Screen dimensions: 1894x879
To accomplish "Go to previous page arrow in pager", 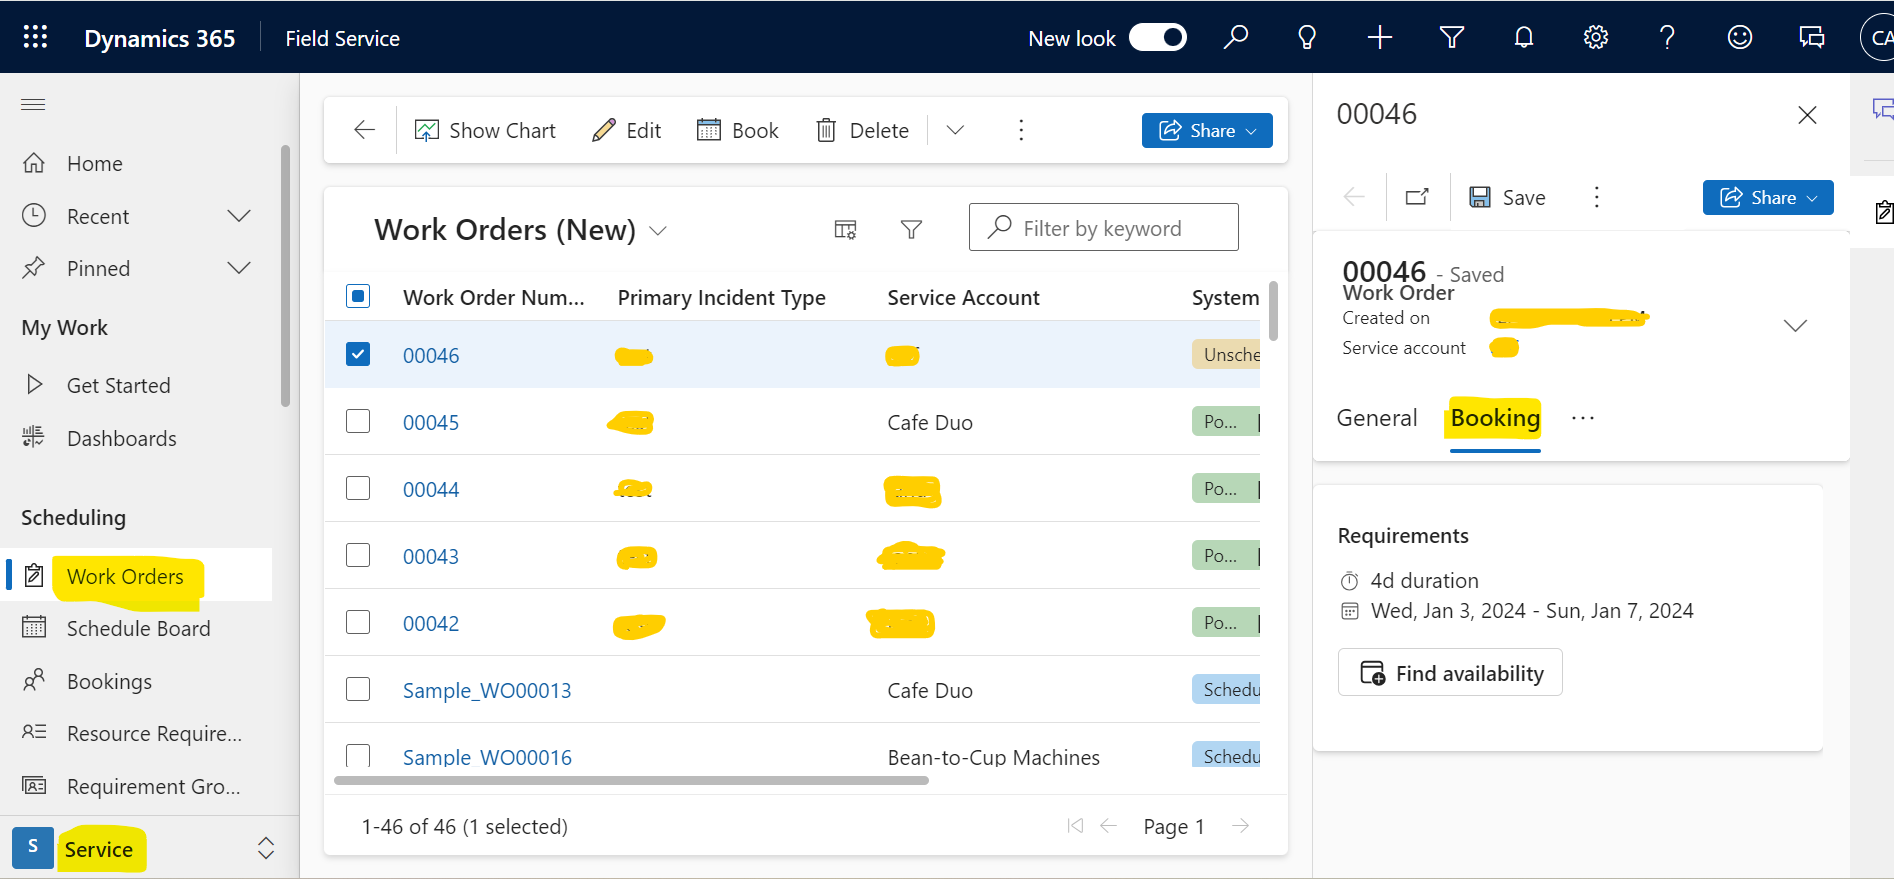I will point(1108,826).
